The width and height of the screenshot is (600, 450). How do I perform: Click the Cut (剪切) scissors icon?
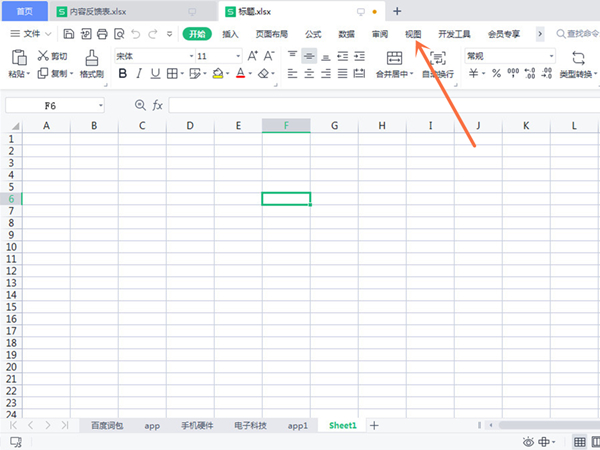tap(43, 56)
